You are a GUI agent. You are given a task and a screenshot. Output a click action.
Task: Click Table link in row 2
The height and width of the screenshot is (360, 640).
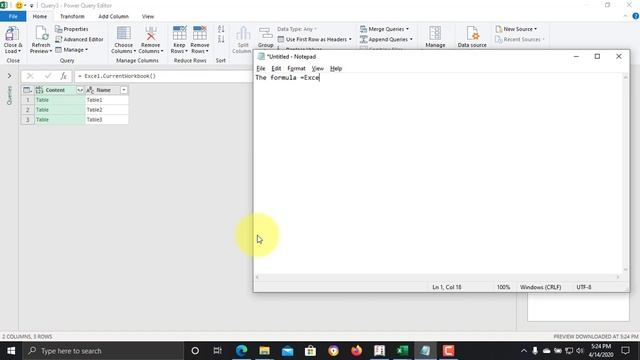point(42,110)
